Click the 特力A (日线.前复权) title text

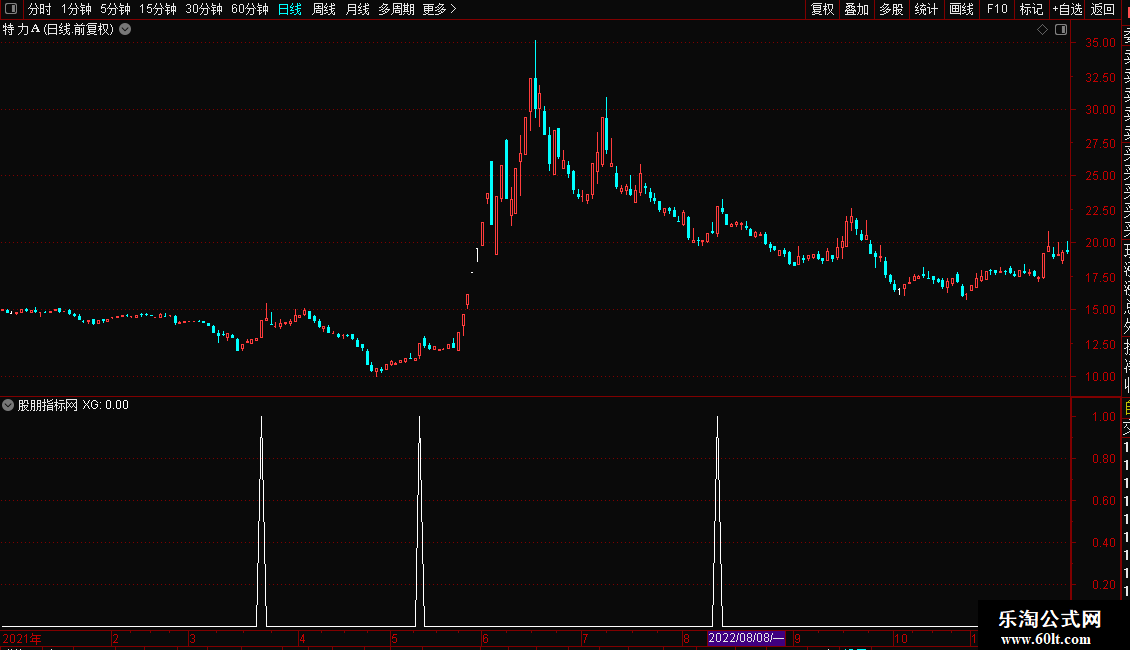click(x=58, y=30)
